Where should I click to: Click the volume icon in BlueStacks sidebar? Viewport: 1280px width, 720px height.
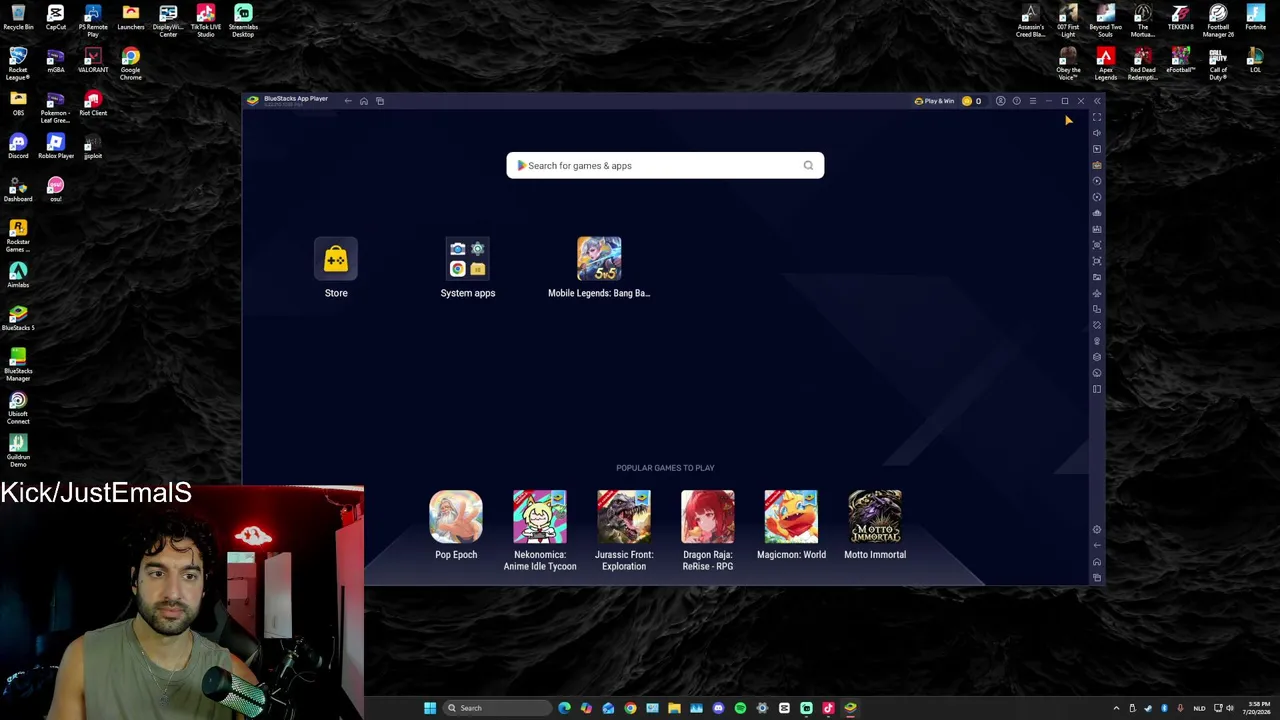(x=1097, y=133)
